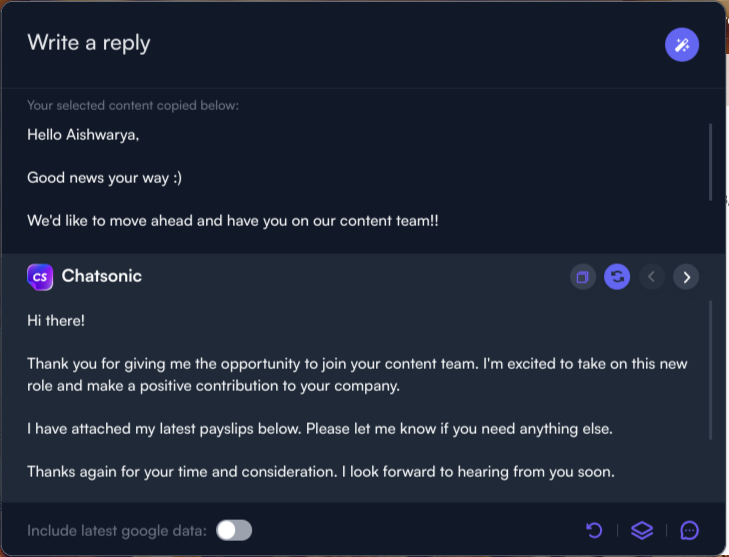
Task: Click the "Hi there!" reply line
Action: tap(57, 320)
